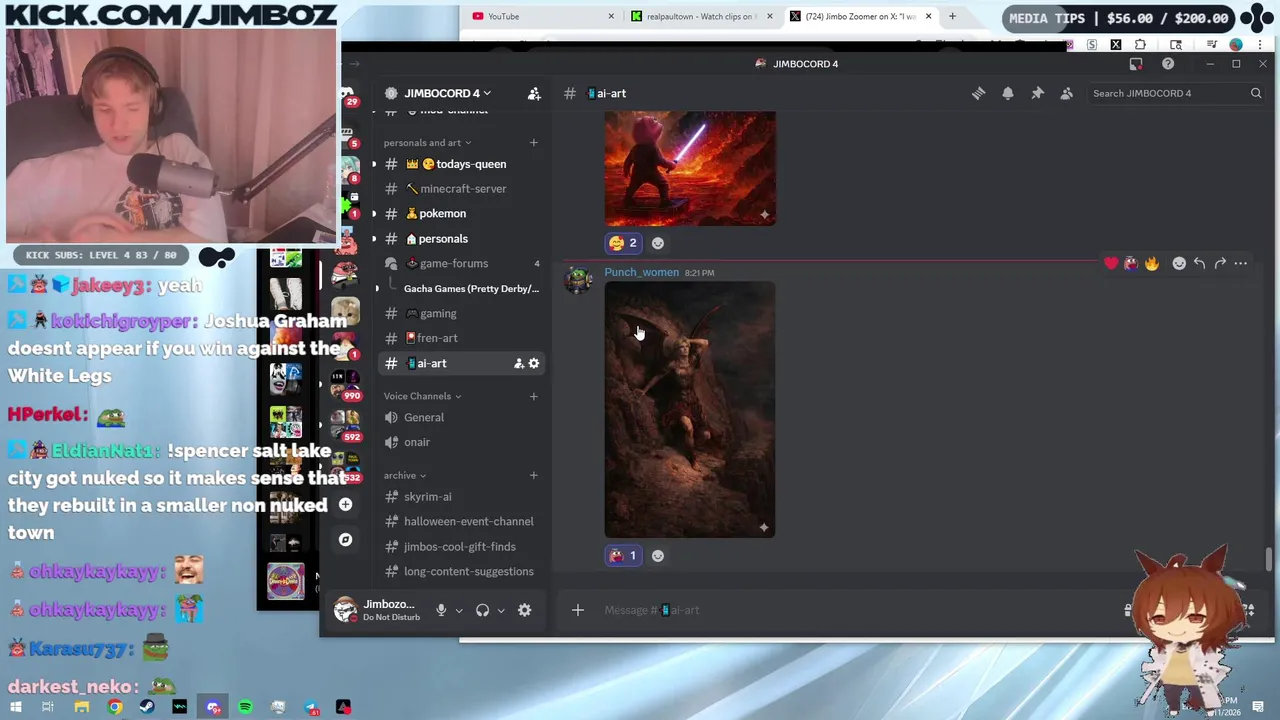The width and height of the screenshot is (1280, 720).
Task: Switch to Jimbo Zoomer on X tab
Action: pos(861,16)
